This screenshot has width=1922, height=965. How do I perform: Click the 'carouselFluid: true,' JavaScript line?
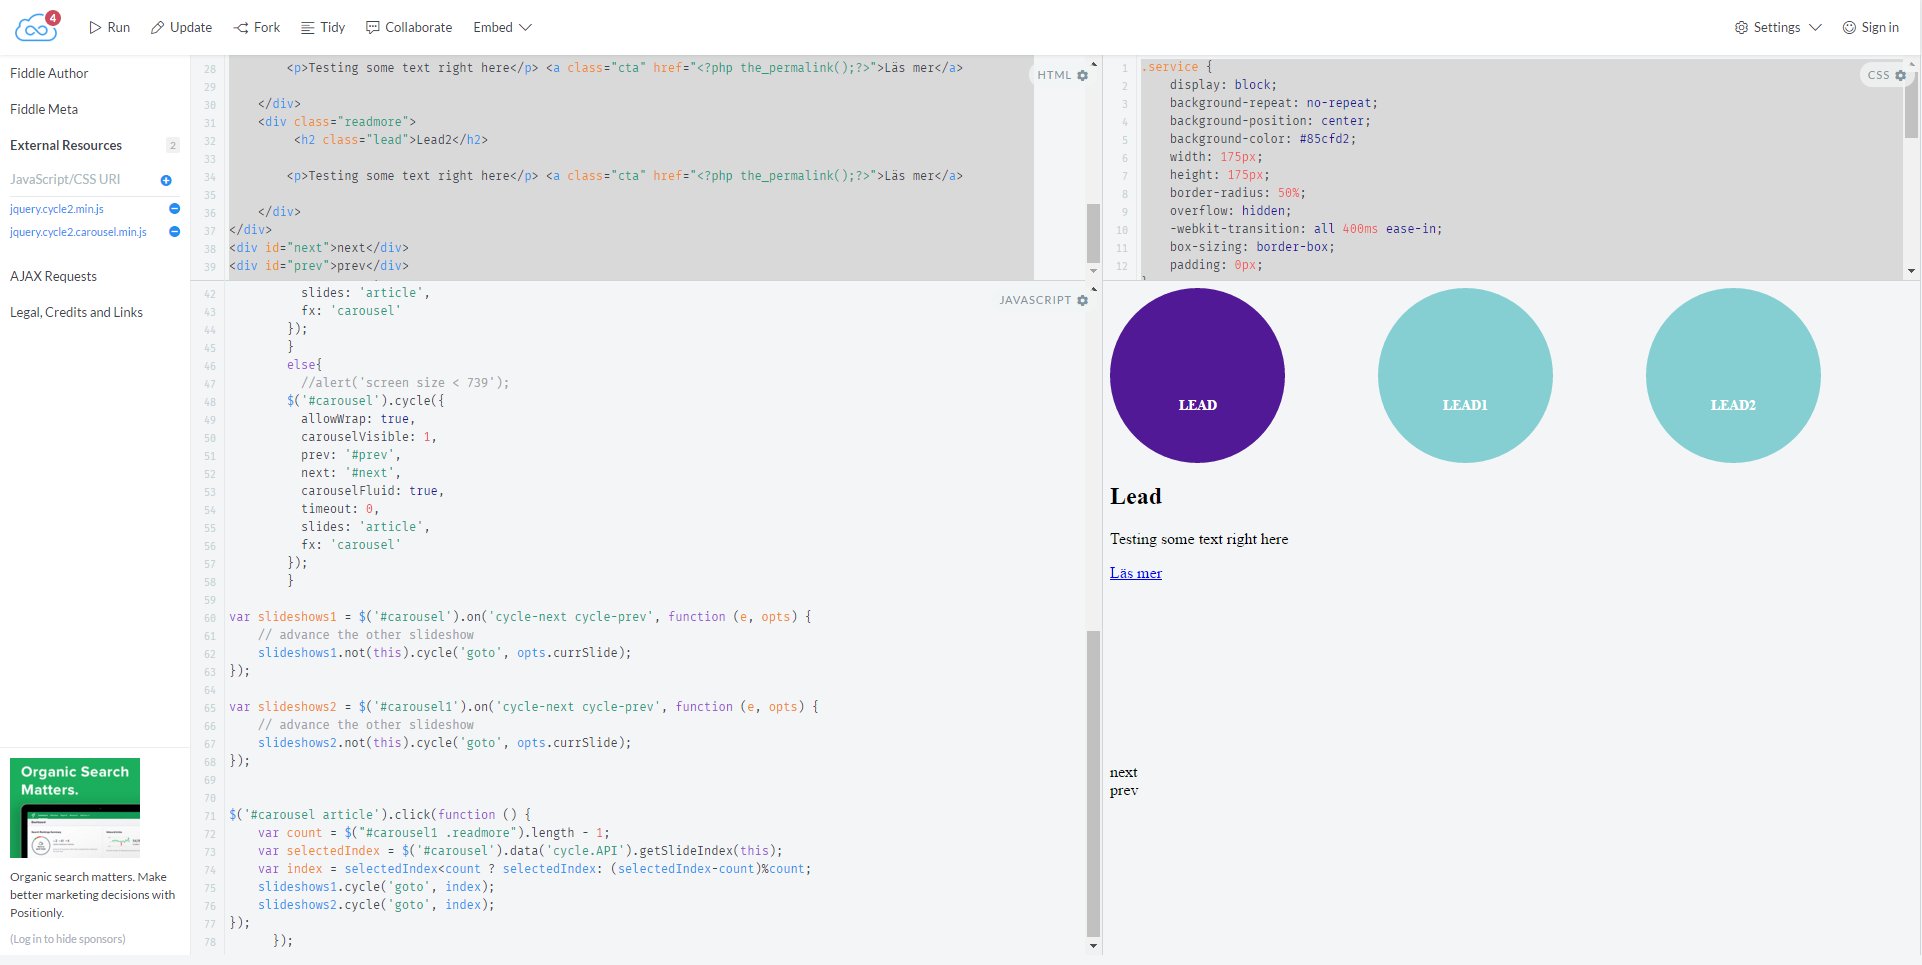(x=372, y=491)
